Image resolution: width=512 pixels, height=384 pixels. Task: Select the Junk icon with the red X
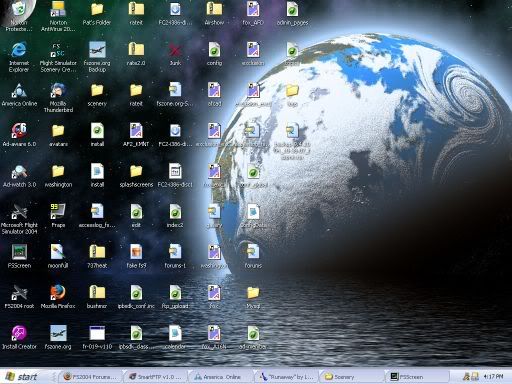click(x=175, y=50)
